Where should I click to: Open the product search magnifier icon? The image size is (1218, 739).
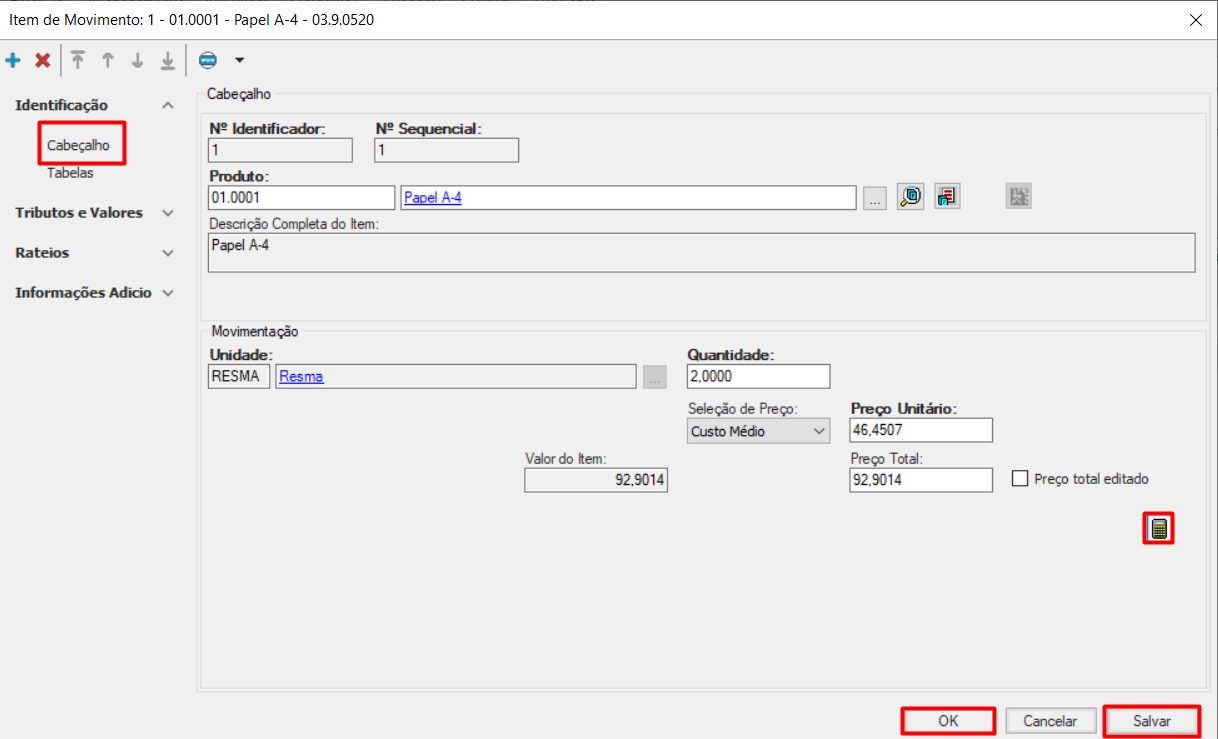pos(910,197)
